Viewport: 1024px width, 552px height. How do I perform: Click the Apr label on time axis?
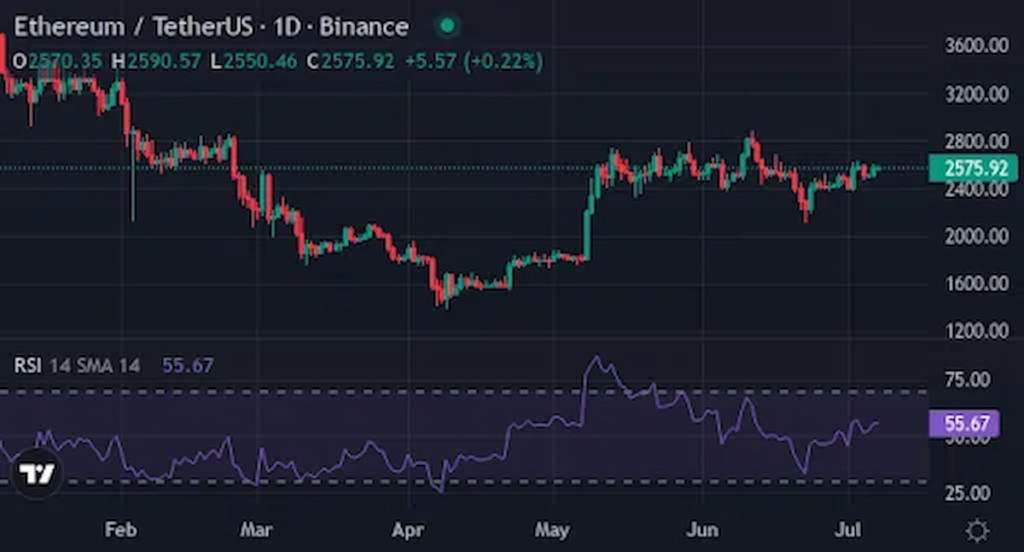click(408, 529)
